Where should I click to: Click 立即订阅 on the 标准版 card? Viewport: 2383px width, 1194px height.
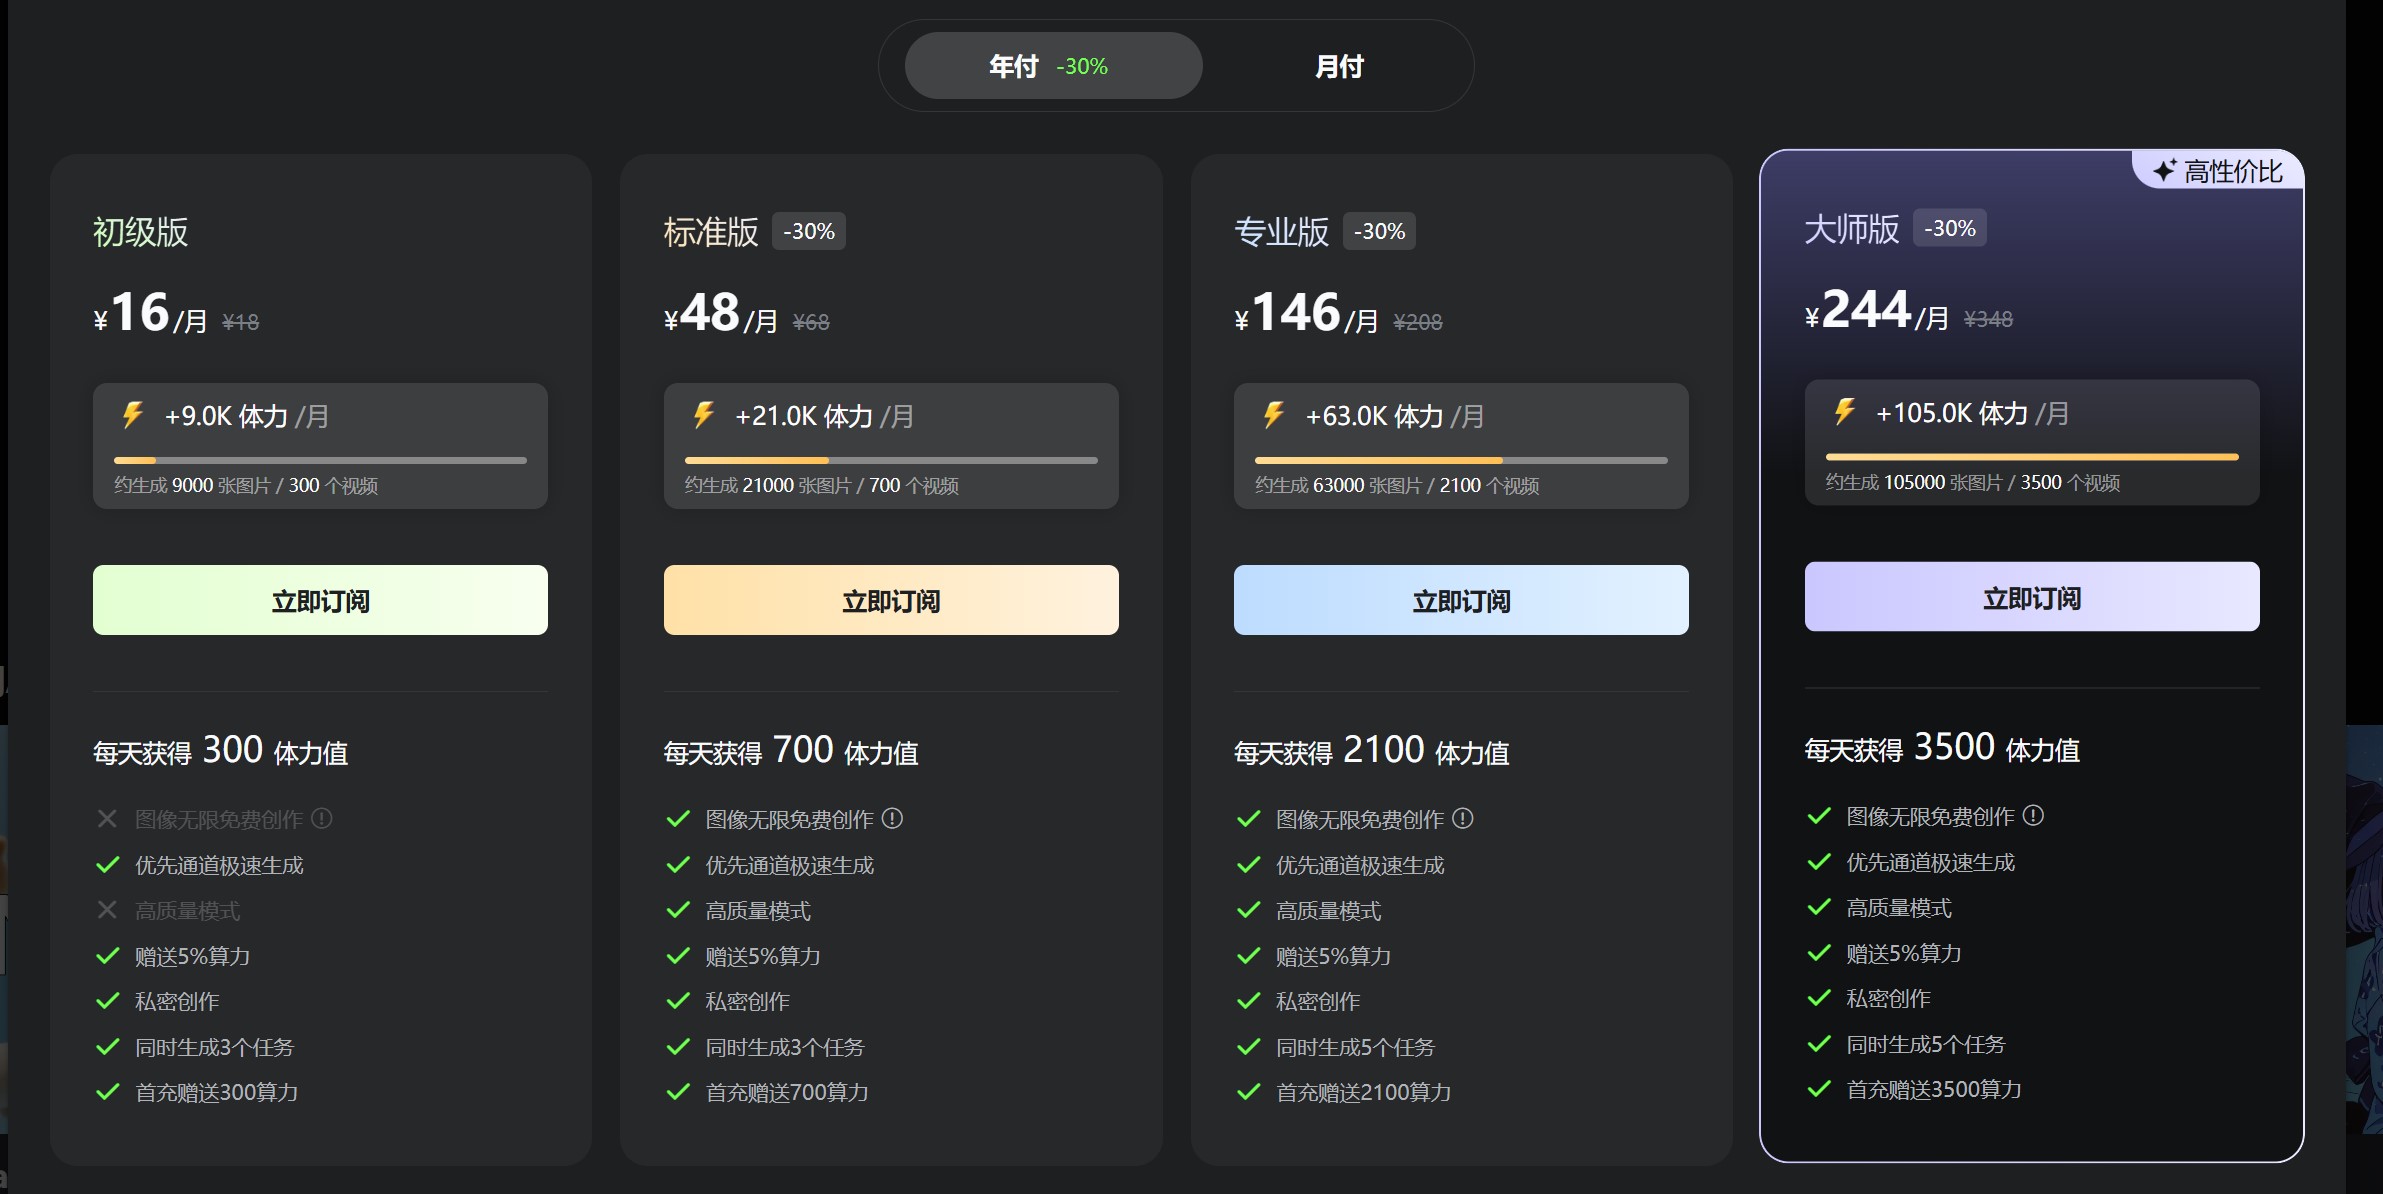[x=891, y=599]
